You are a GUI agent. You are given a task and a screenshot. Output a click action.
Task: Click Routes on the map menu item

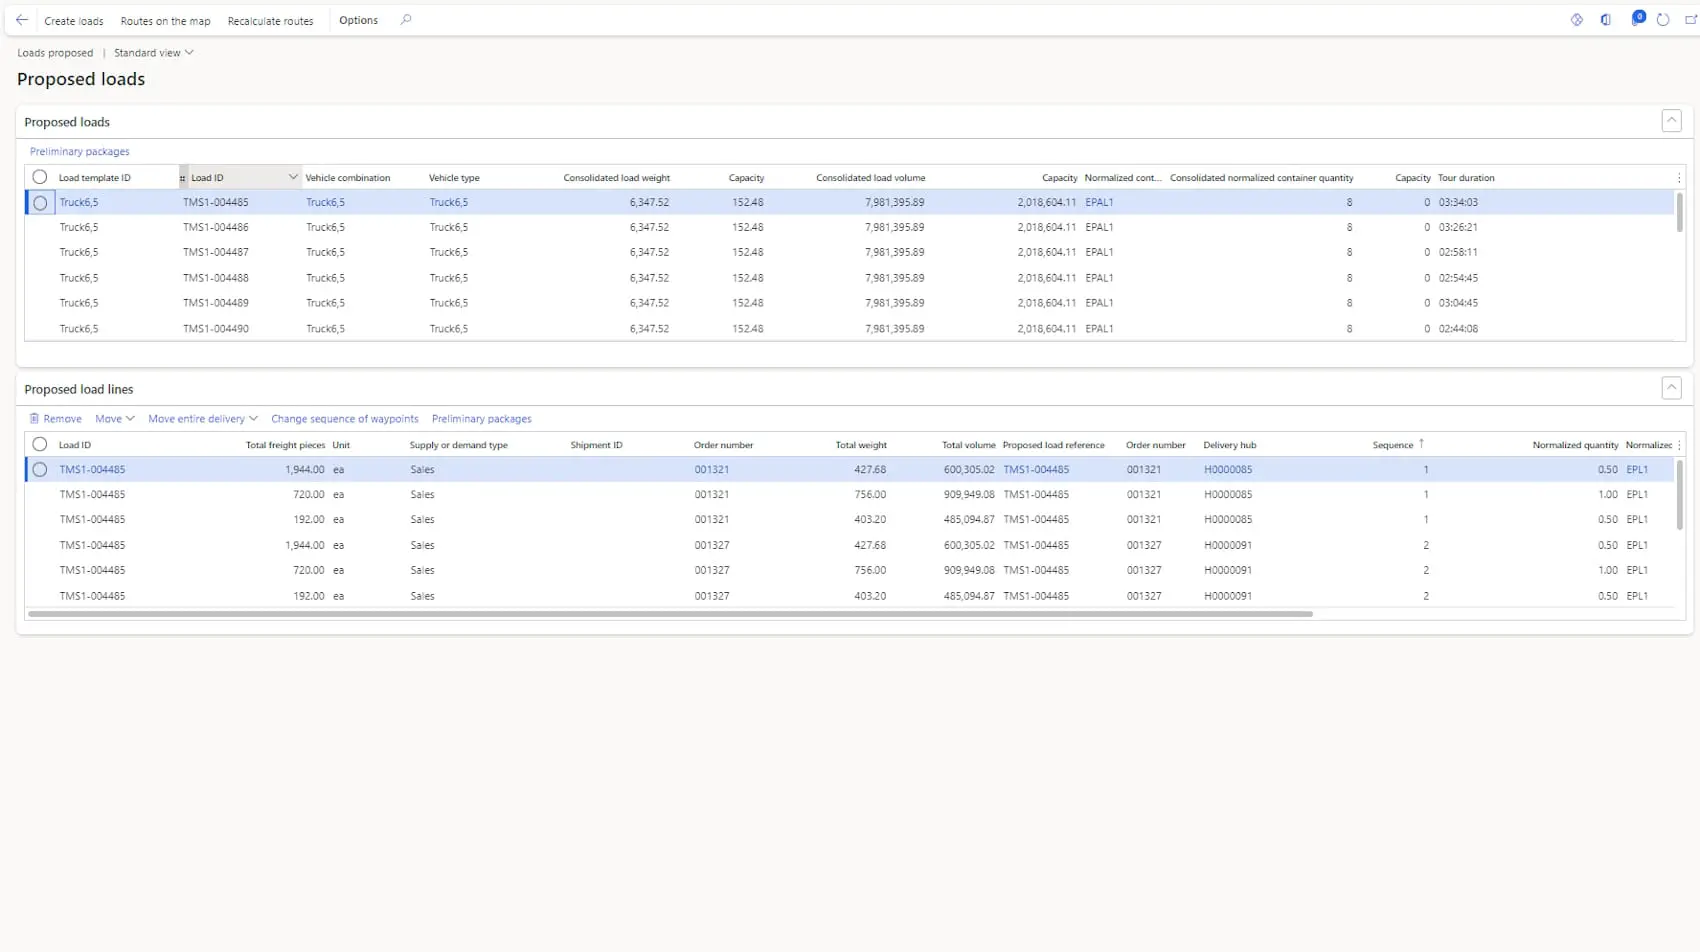click(165, 21)
